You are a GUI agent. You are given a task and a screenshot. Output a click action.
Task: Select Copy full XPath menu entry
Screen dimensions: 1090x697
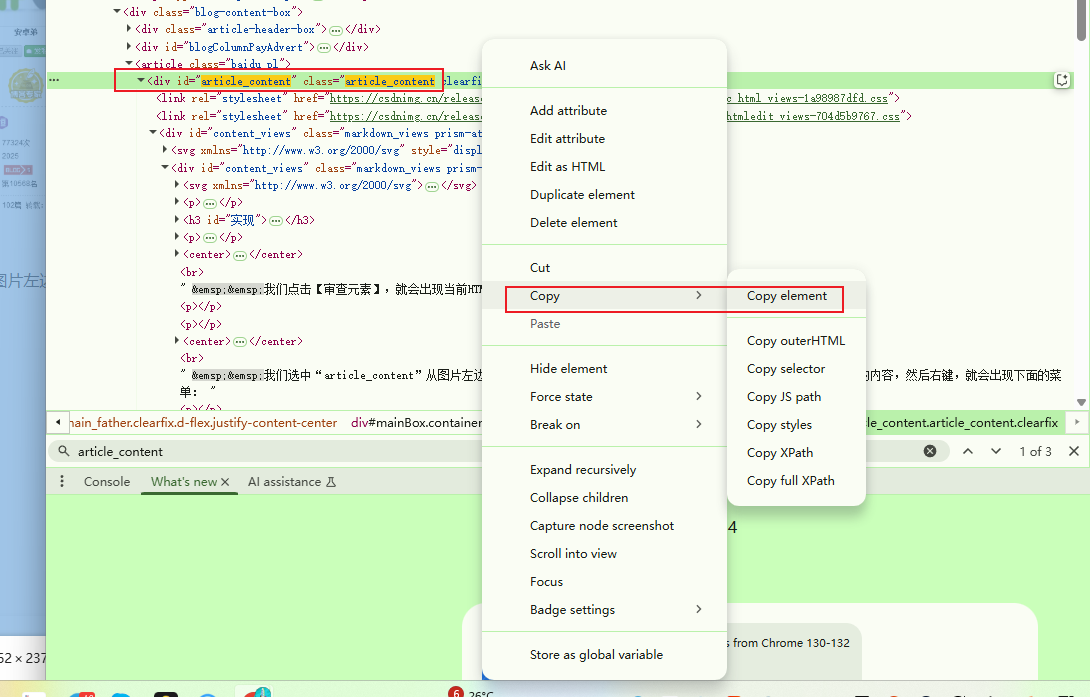[x=790, y=481]
